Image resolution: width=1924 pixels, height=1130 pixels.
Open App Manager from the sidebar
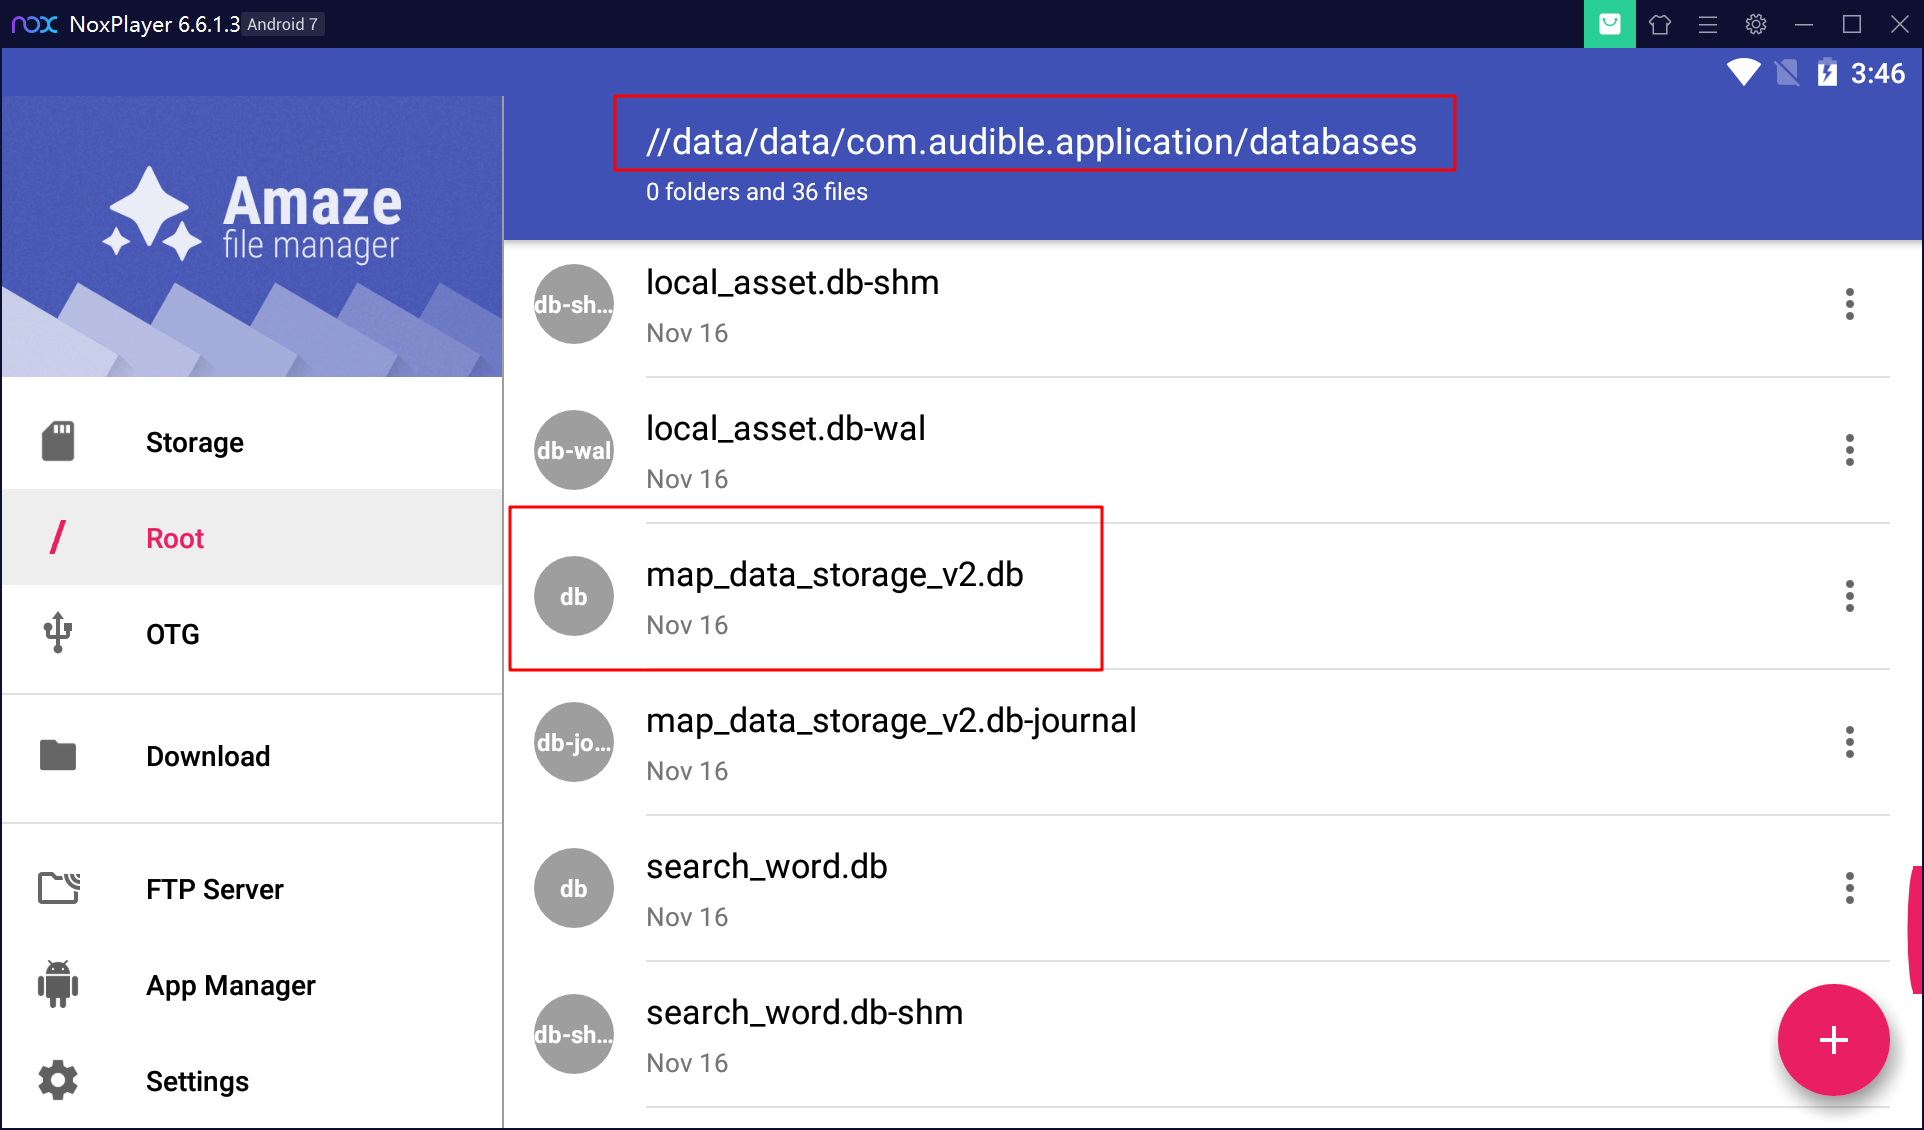pyautogui.click(x=251, y=985)
